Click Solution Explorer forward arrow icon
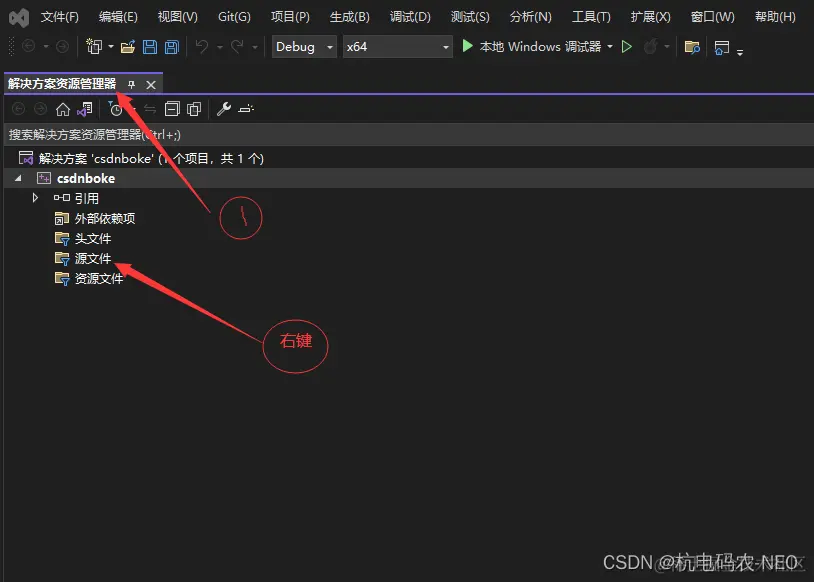 pos(40,109)
